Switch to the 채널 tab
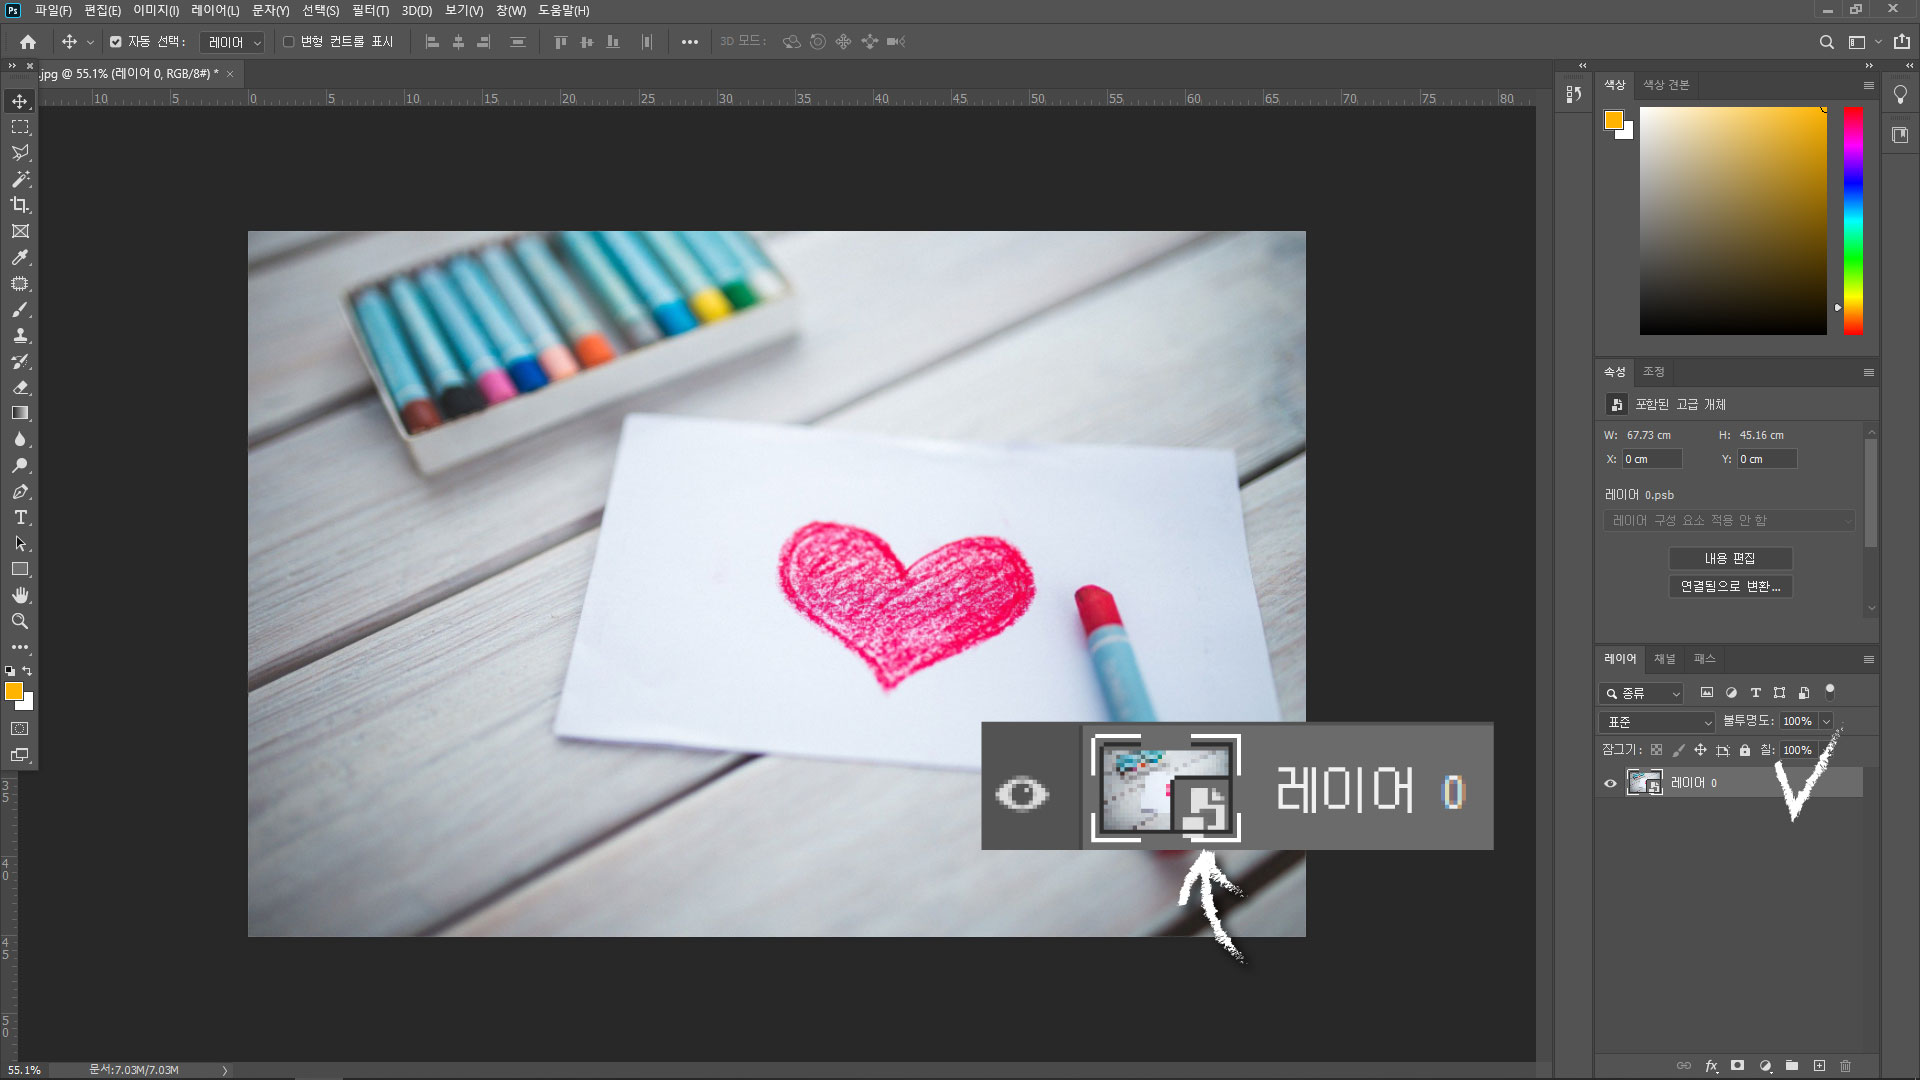Viewport: 1920px width, 1080px height. (1664, 659)
